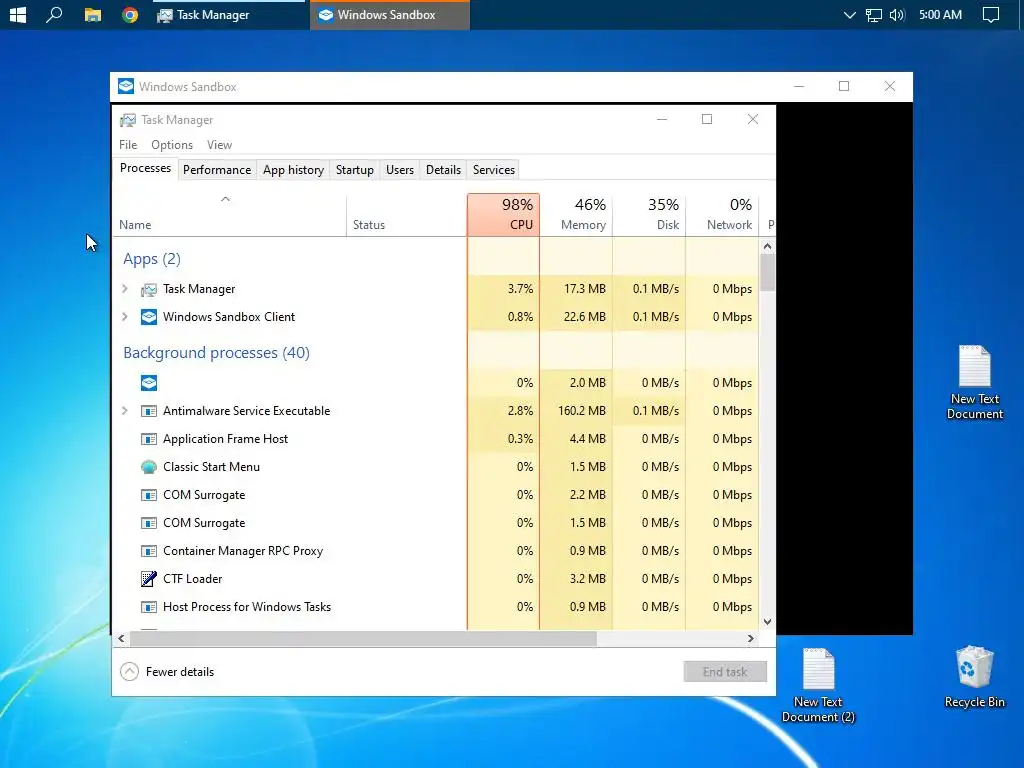Switch to the Startup tab
This screenshot has width=1024, height=768.
coord(355,170)
